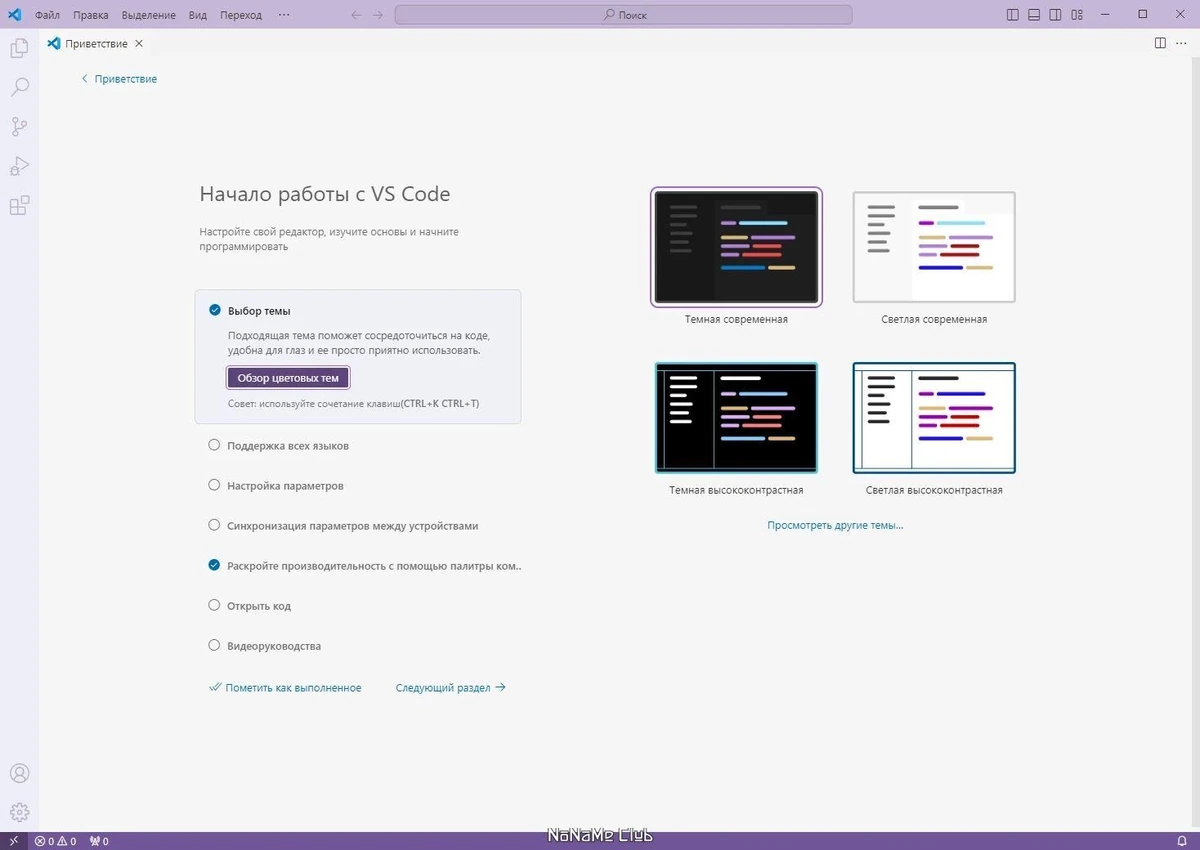
Task: Open the Выделение menu
Action: tap(149, 15)
